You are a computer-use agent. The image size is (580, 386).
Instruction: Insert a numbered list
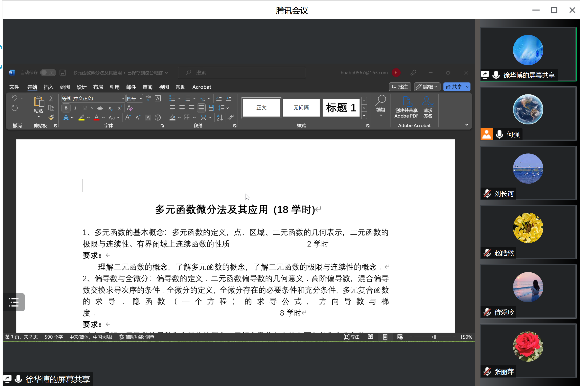point(188,98)
